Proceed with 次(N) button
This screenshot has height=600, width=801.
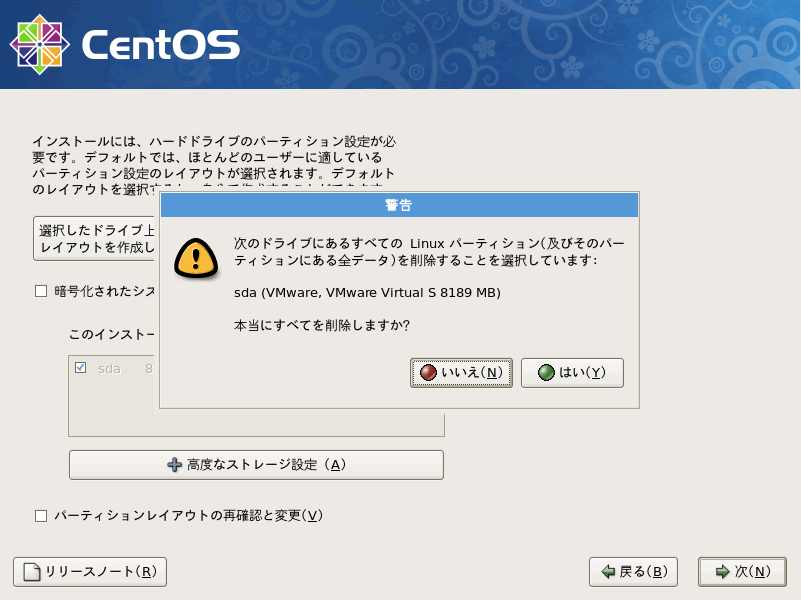click(x=742, y=572)
